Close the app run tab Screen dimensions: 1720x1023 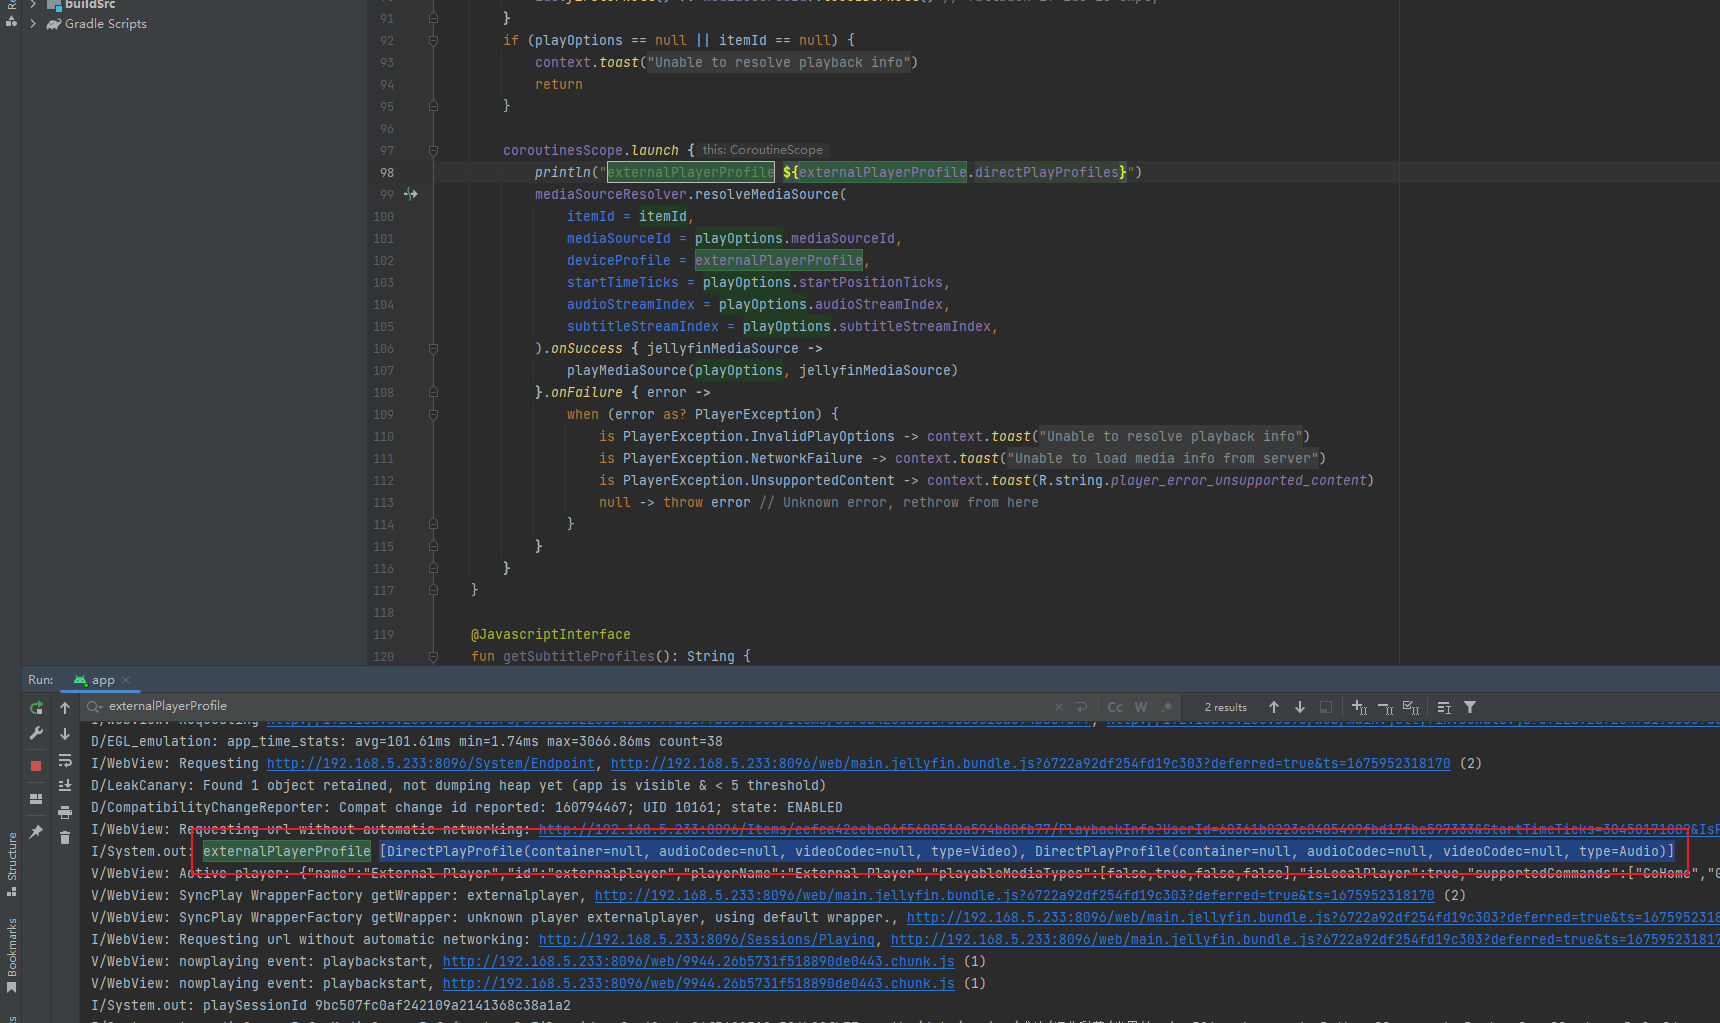tap(126, 680)
